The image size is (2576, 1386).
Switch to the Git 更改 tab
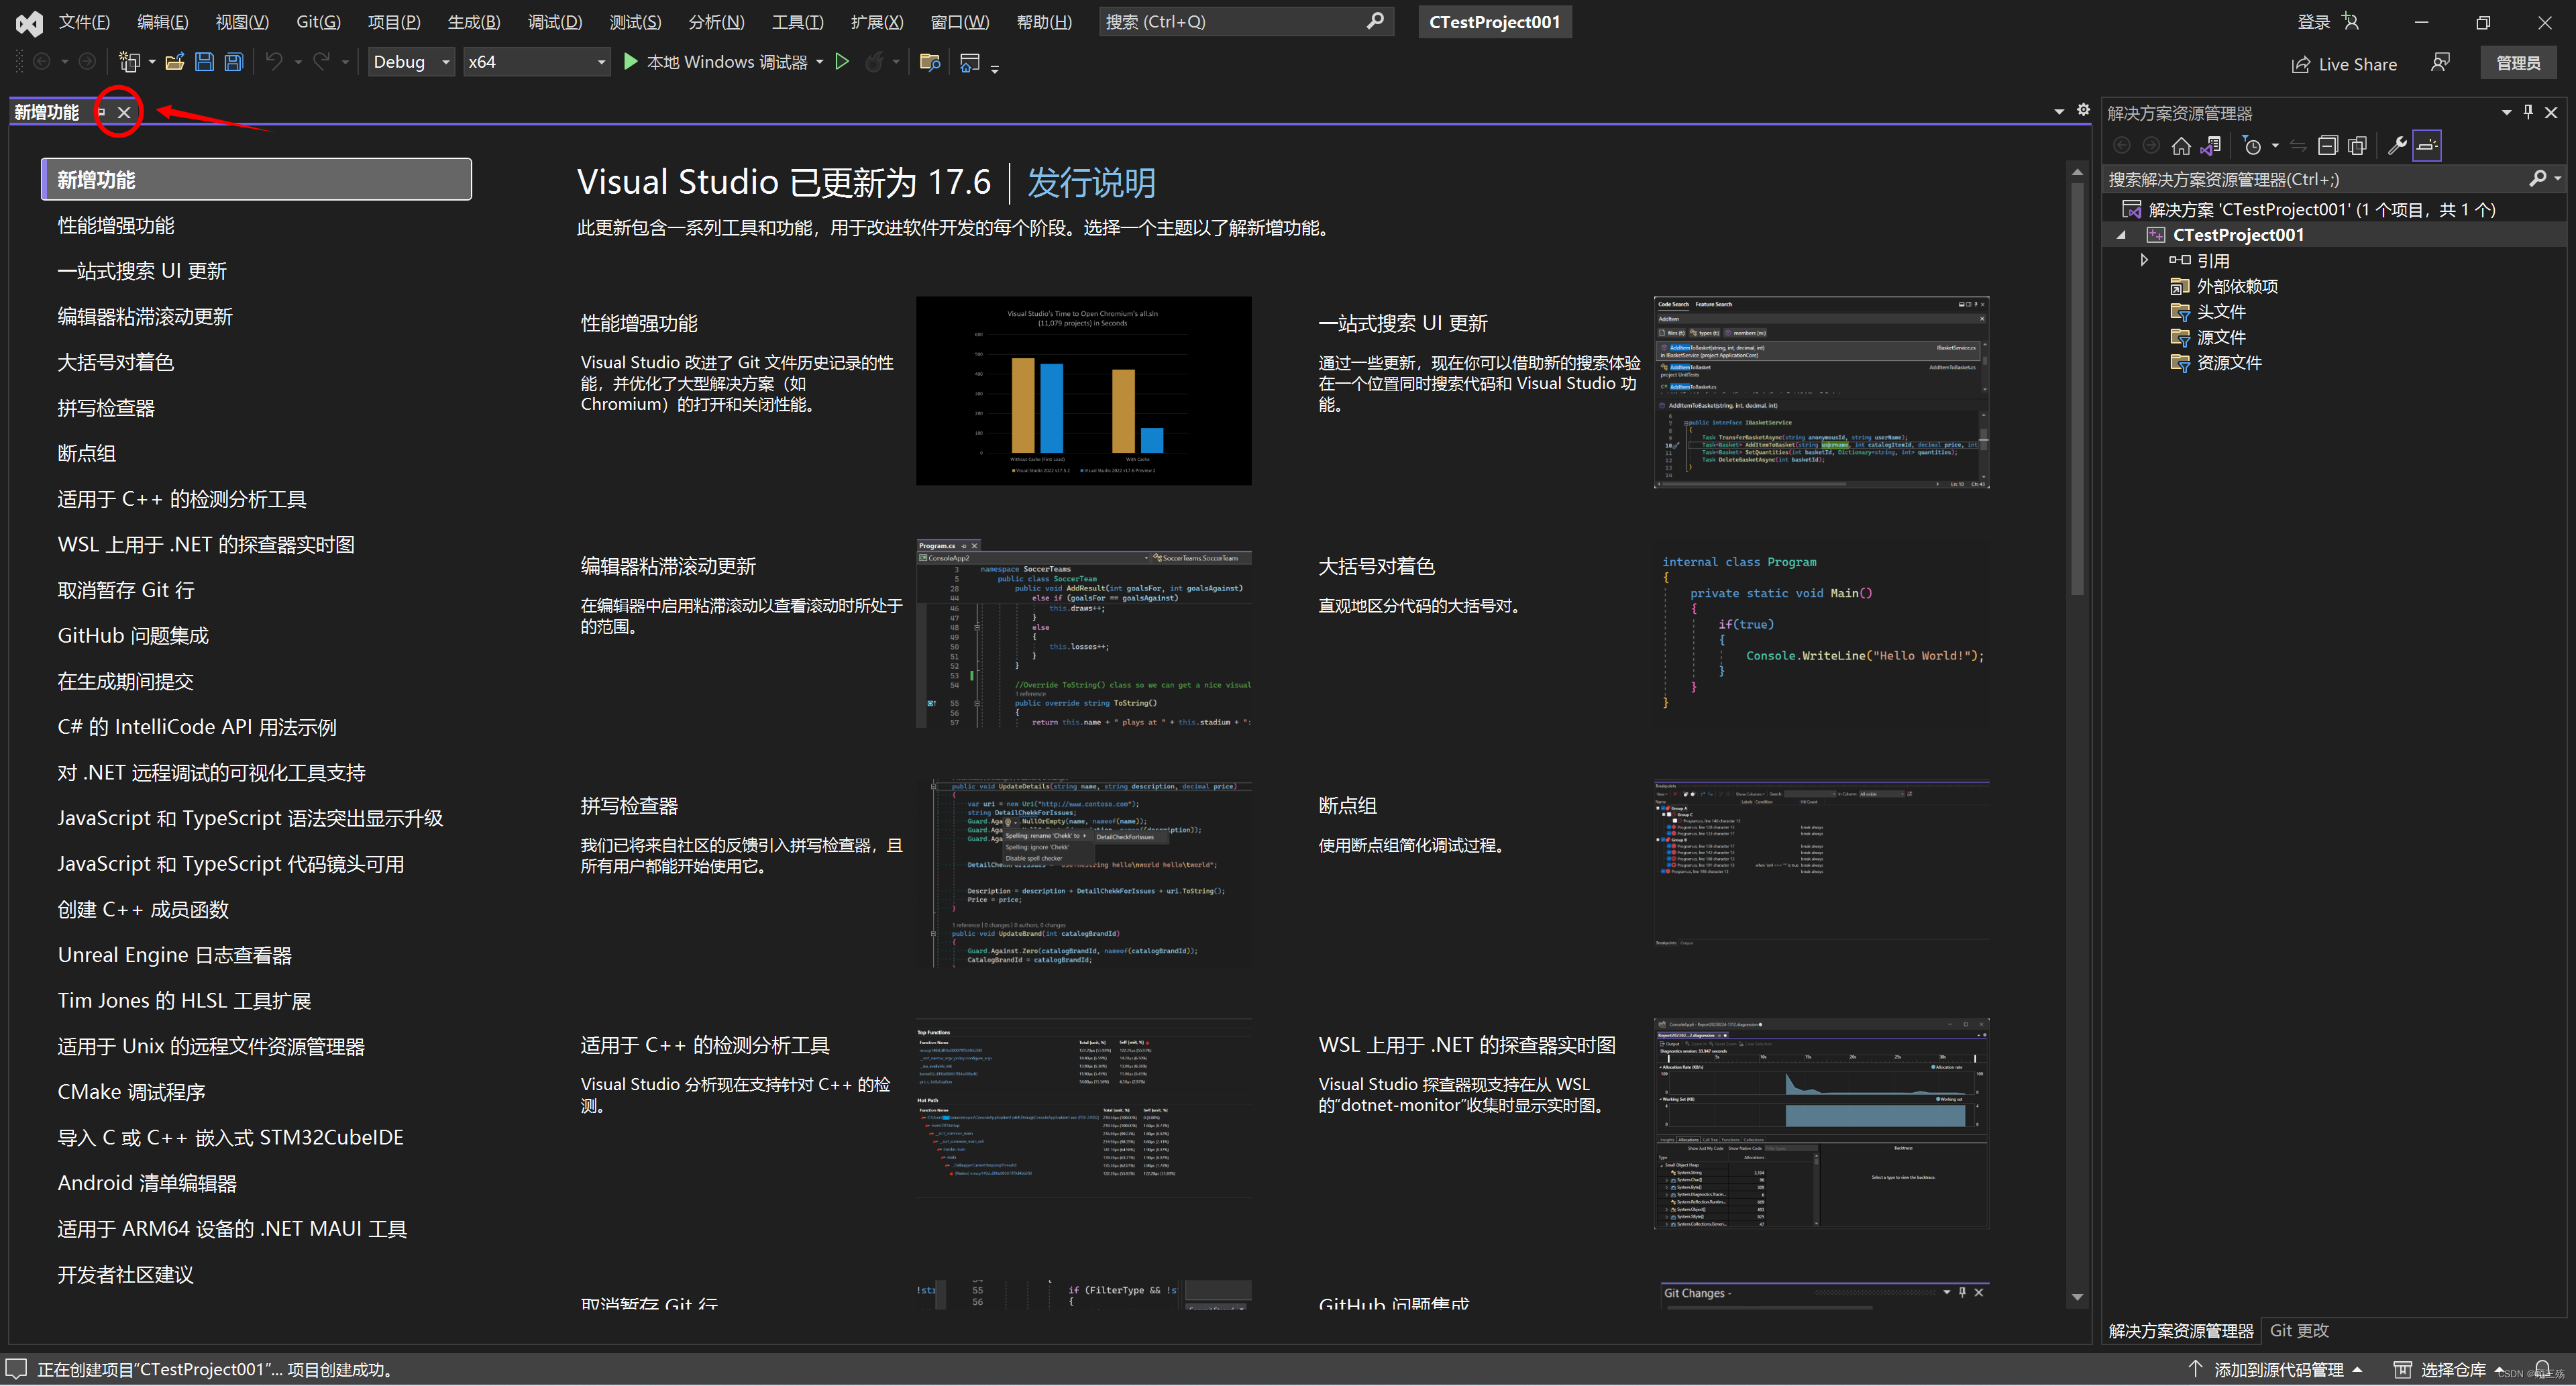point(2299,1330)
